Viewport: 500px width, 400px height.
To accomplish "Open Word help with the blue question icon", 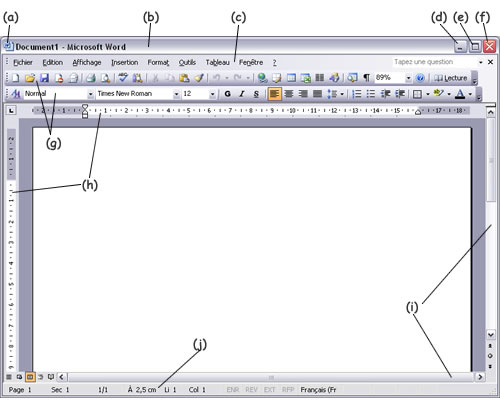I will (x=420, y=78).
